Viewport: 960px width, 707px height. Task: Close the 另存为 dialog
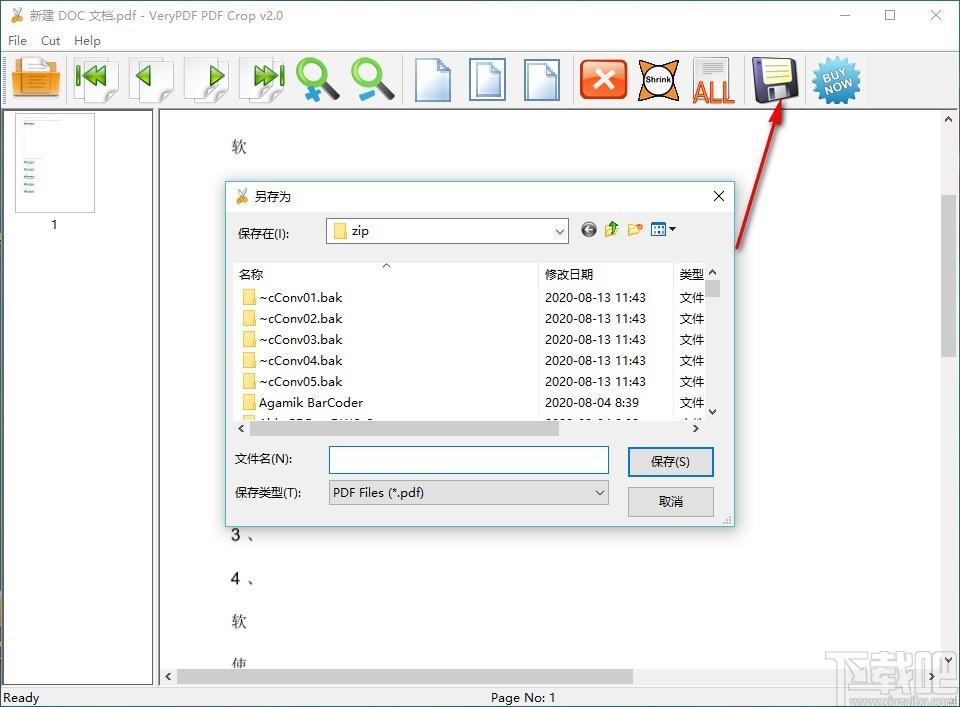pyautogui.click(x=719, y=196)
